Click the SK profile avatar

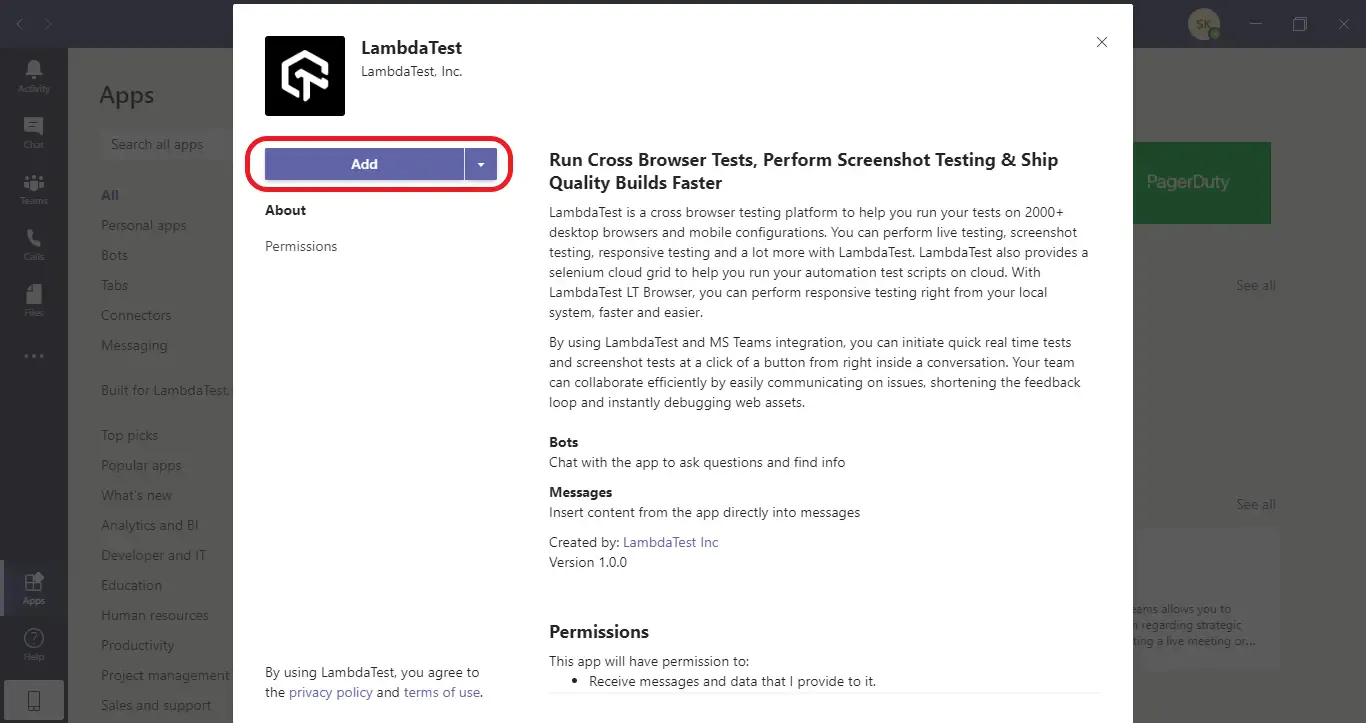pyautogui.click(x=1204, y=23)
